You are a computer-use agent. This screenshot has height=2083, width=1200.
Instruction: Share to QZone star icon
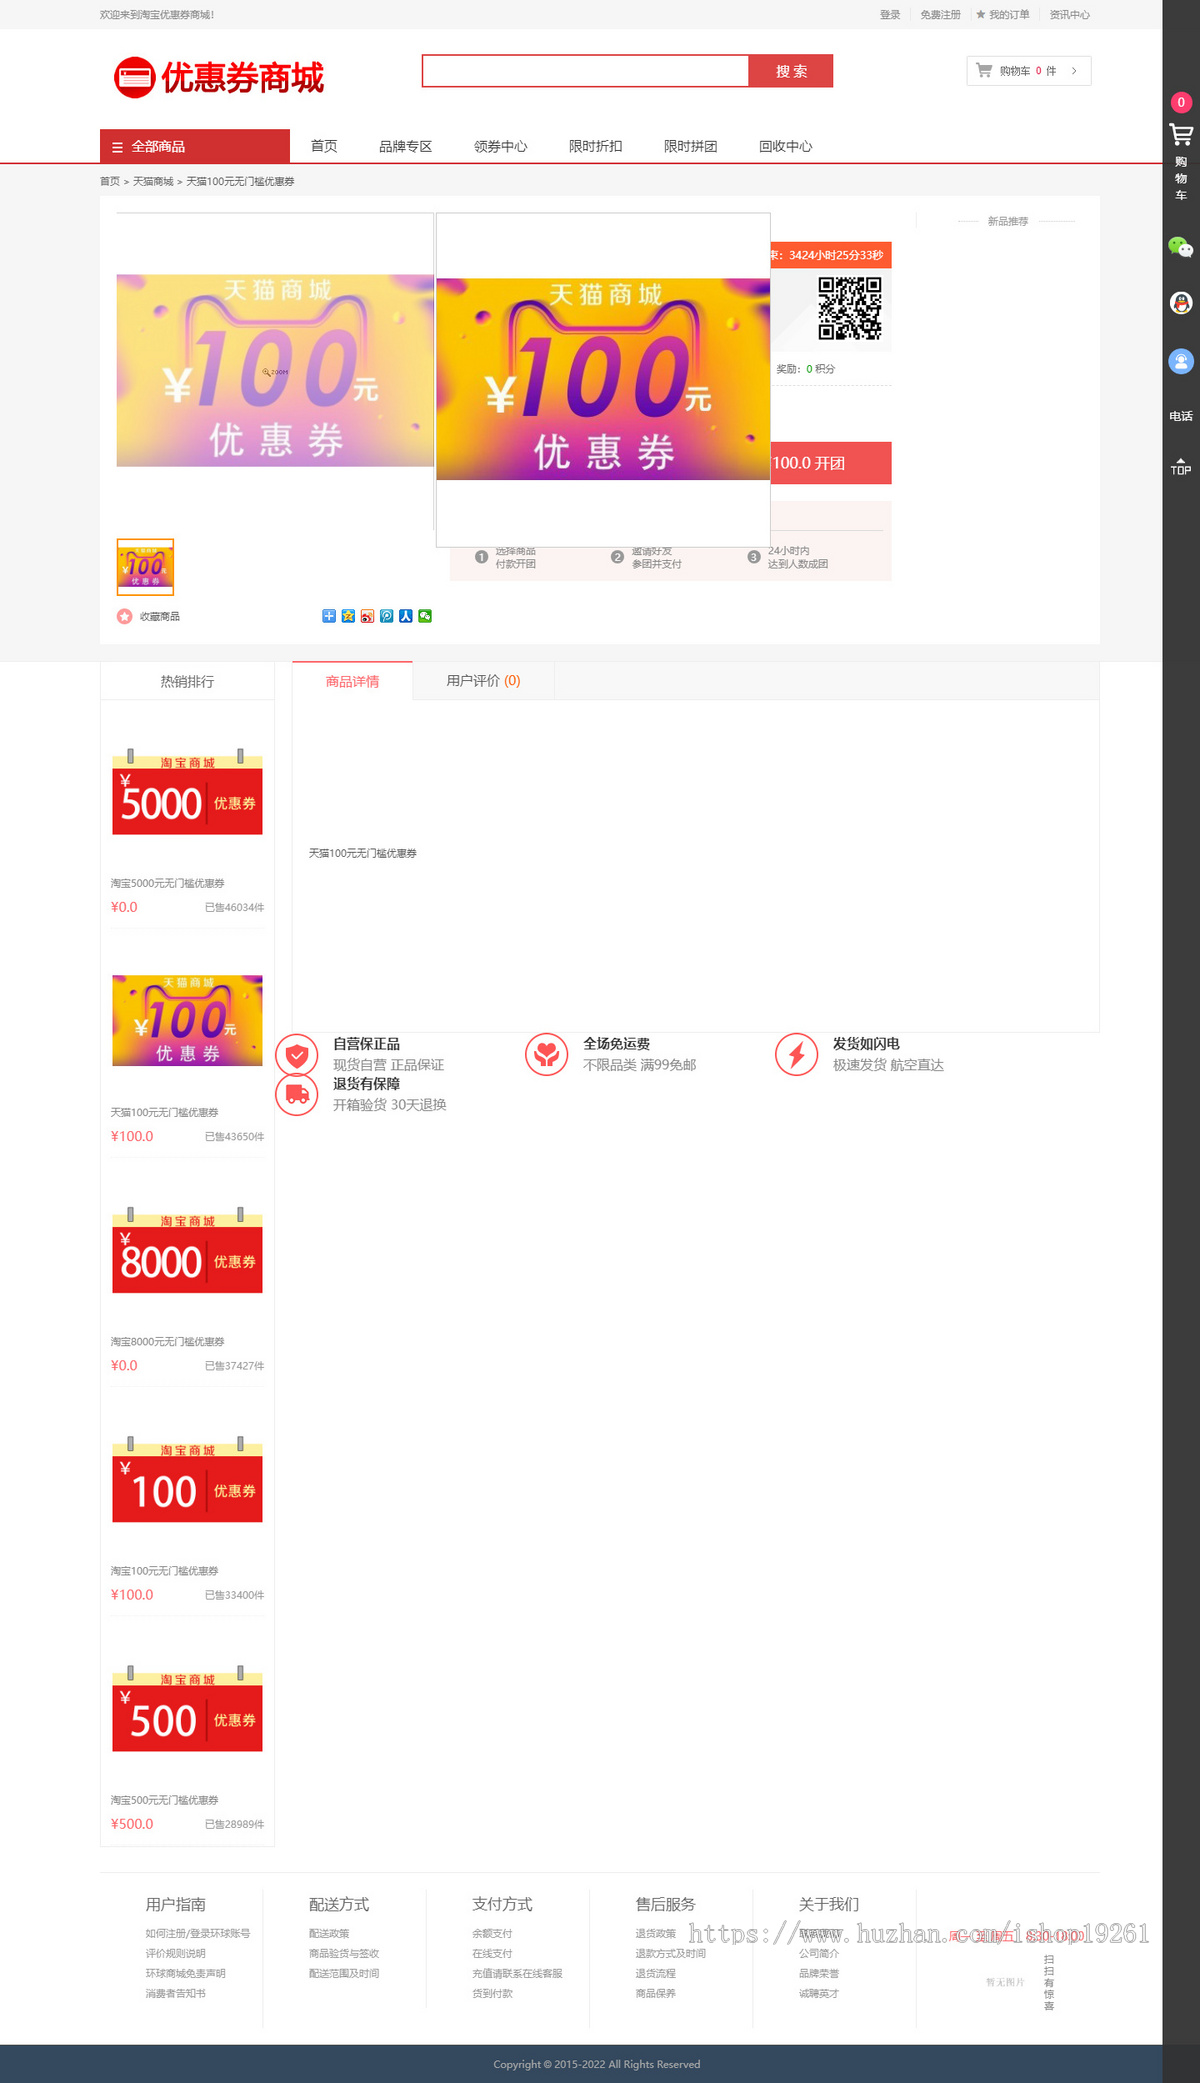[x=348, y=616]
